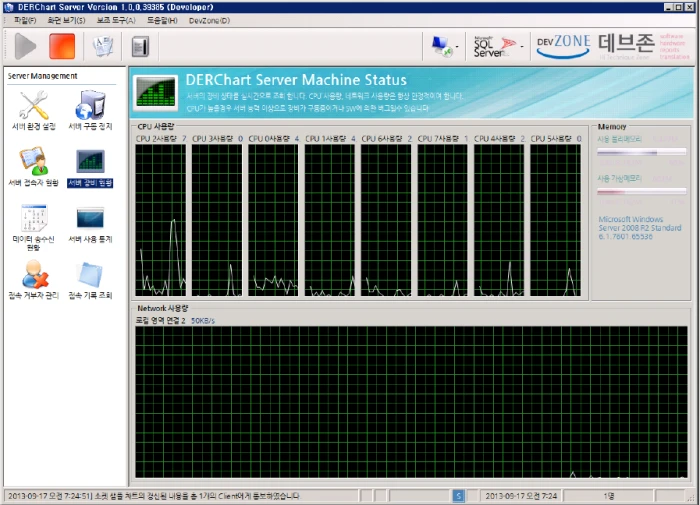Image resolution: width=700 pixels, height=505 pixels.
Task: Click the CPU 7 usage graph
Action: point(442,220)
